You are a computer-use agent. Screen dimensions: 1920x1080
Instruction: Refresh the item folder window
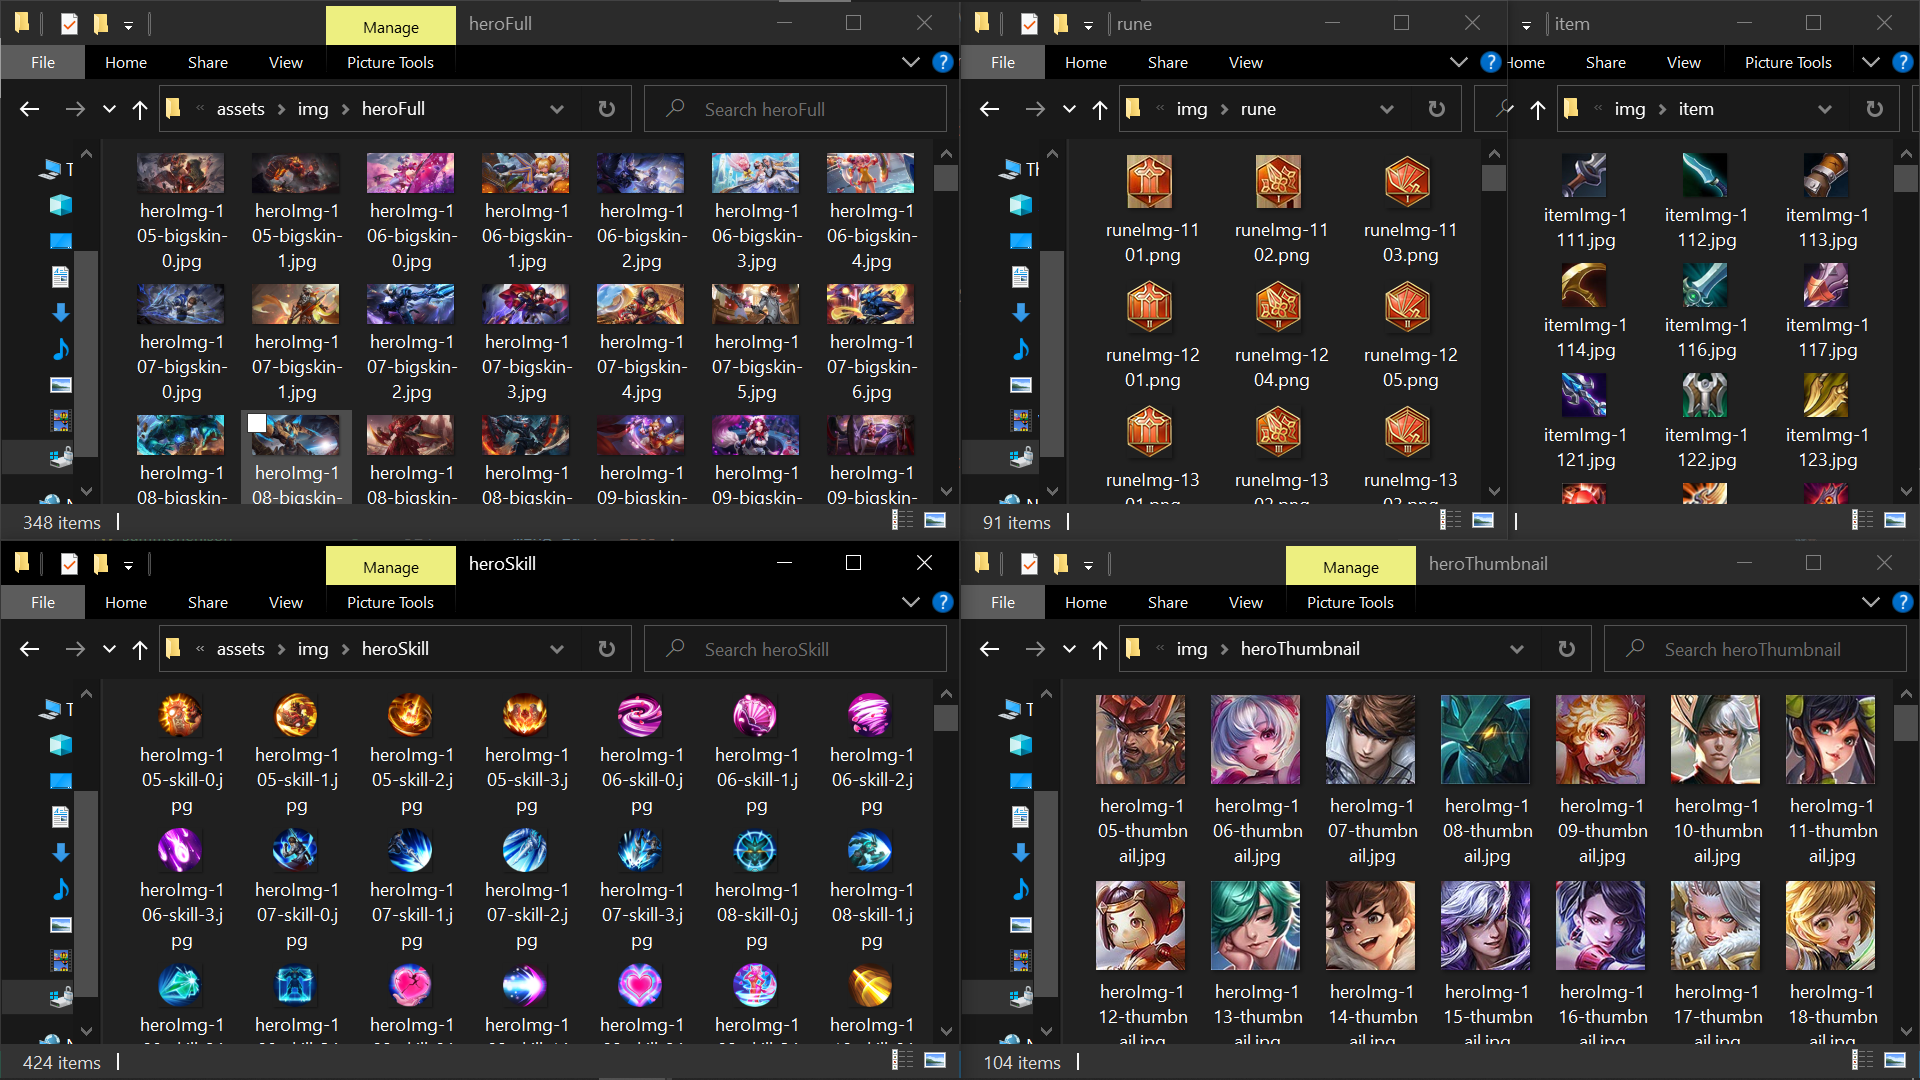pos(1874,109)
